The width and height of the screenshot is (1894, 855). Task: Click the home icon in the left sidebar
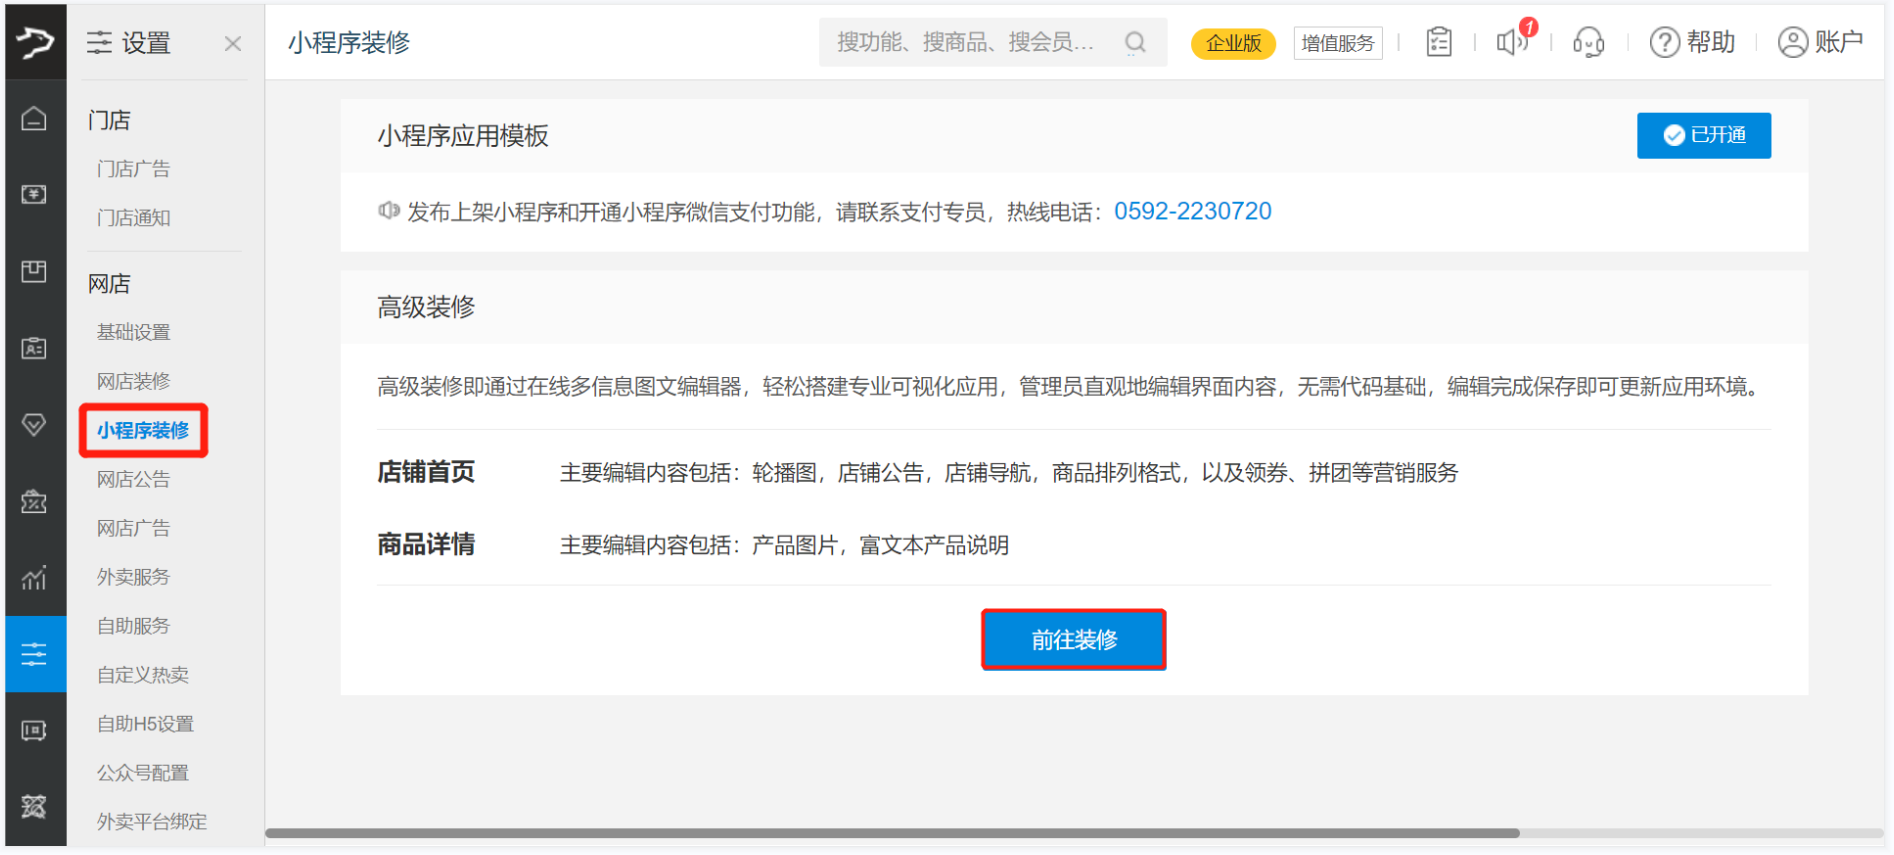(x=34, y=119)
